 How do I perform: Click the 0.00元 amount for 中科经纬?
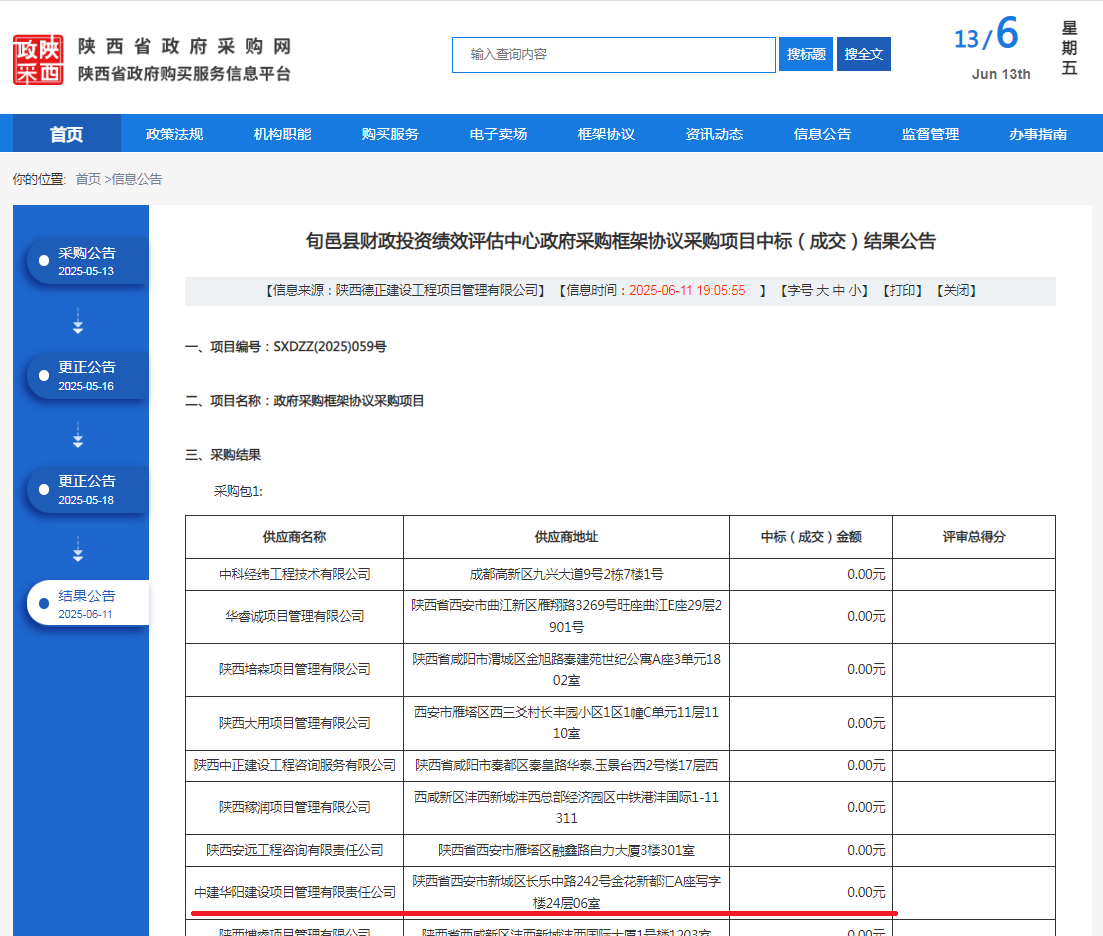click(x=866, y=575)
